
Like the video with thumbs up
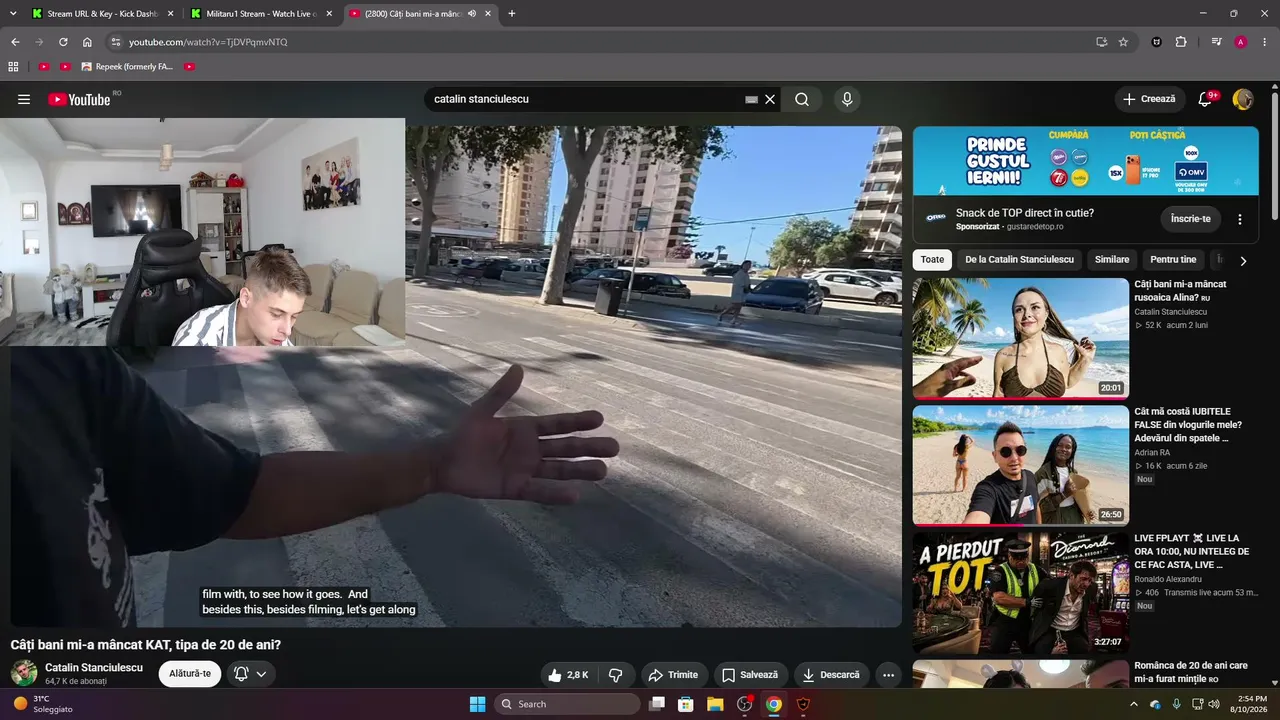pyautogui.click(x=568, y=675)
